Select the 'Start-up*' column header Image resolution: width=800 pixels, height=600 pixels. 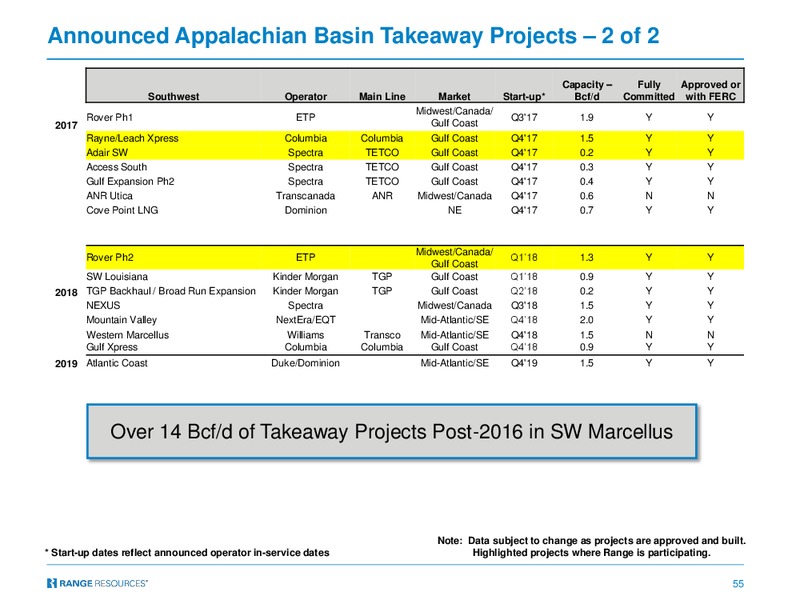coord(524,96)
